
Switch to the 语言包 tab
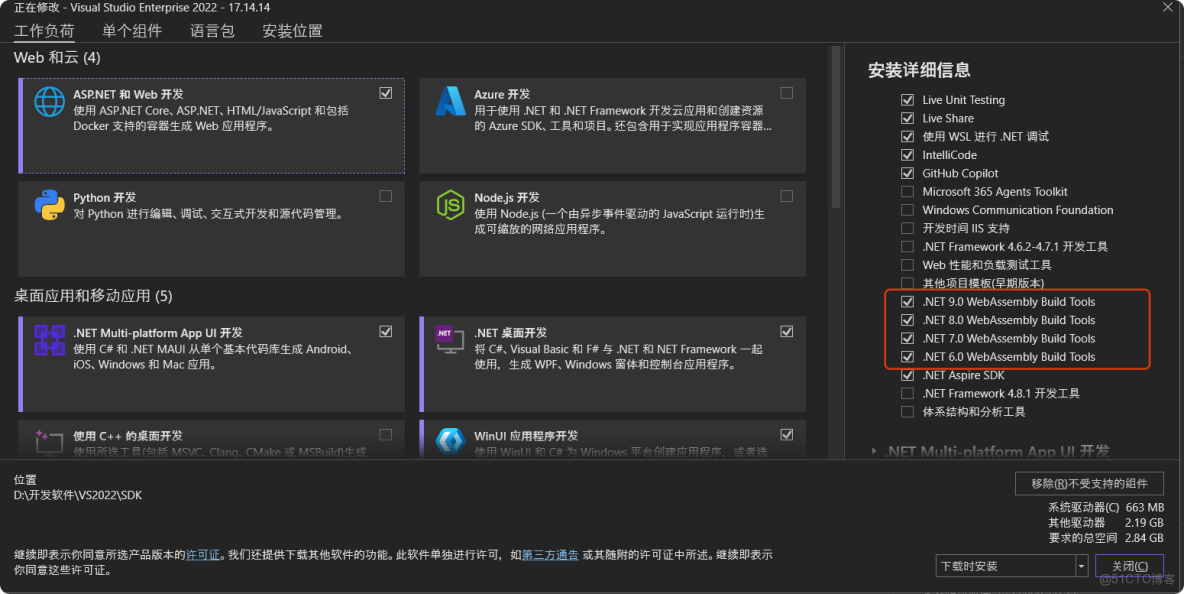(x=211, y=31)
